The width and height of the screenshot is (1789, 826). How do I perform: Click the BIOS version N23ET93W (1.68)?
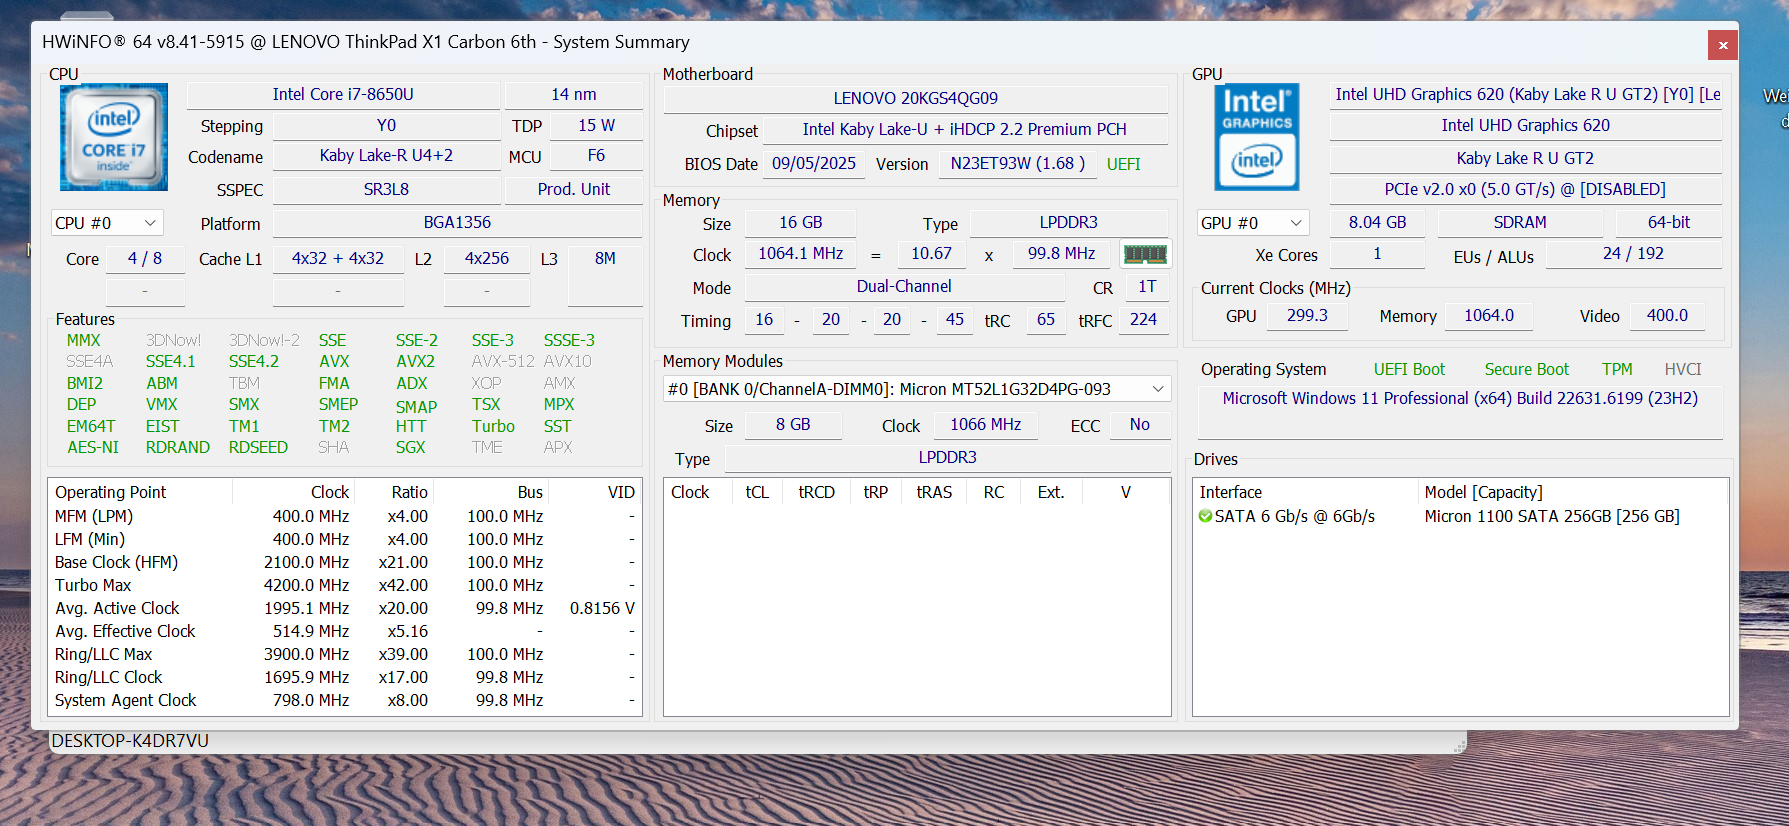[x=1018, y=164]
